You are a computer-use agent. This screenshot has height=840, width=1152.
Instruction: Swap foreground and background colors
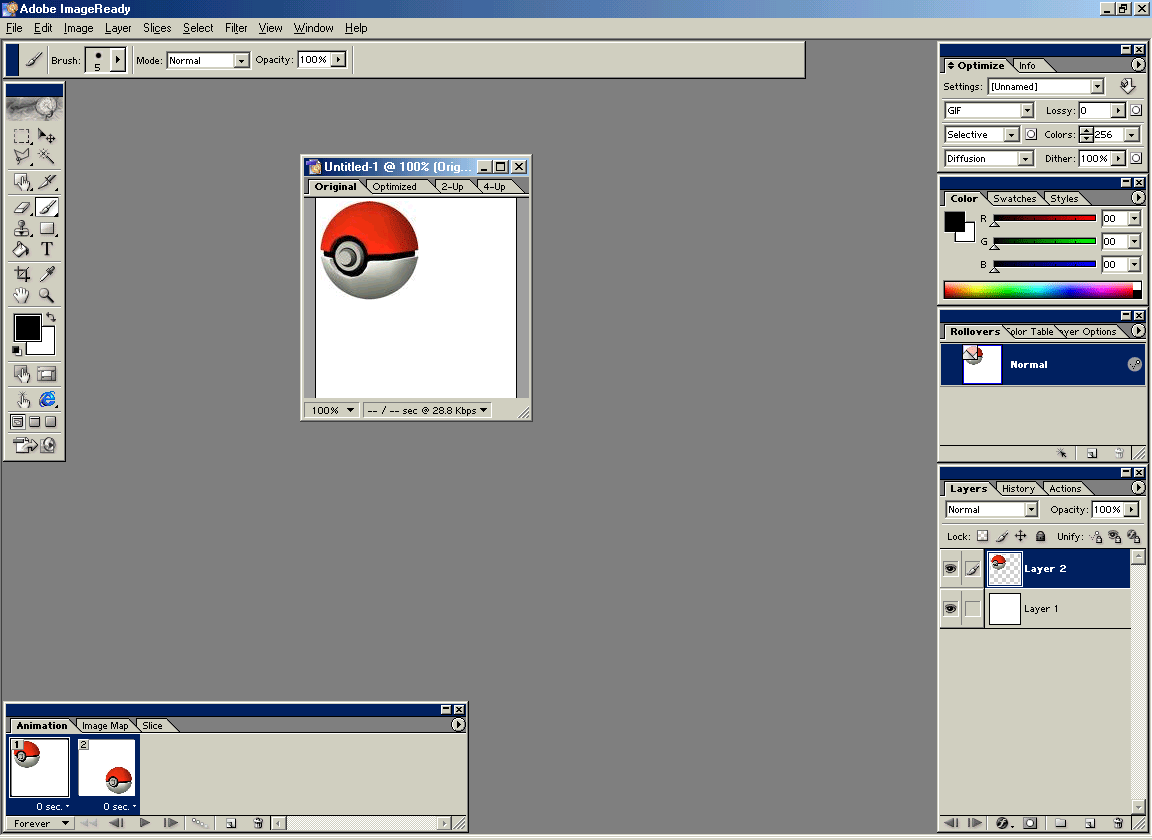pos(51,317)
